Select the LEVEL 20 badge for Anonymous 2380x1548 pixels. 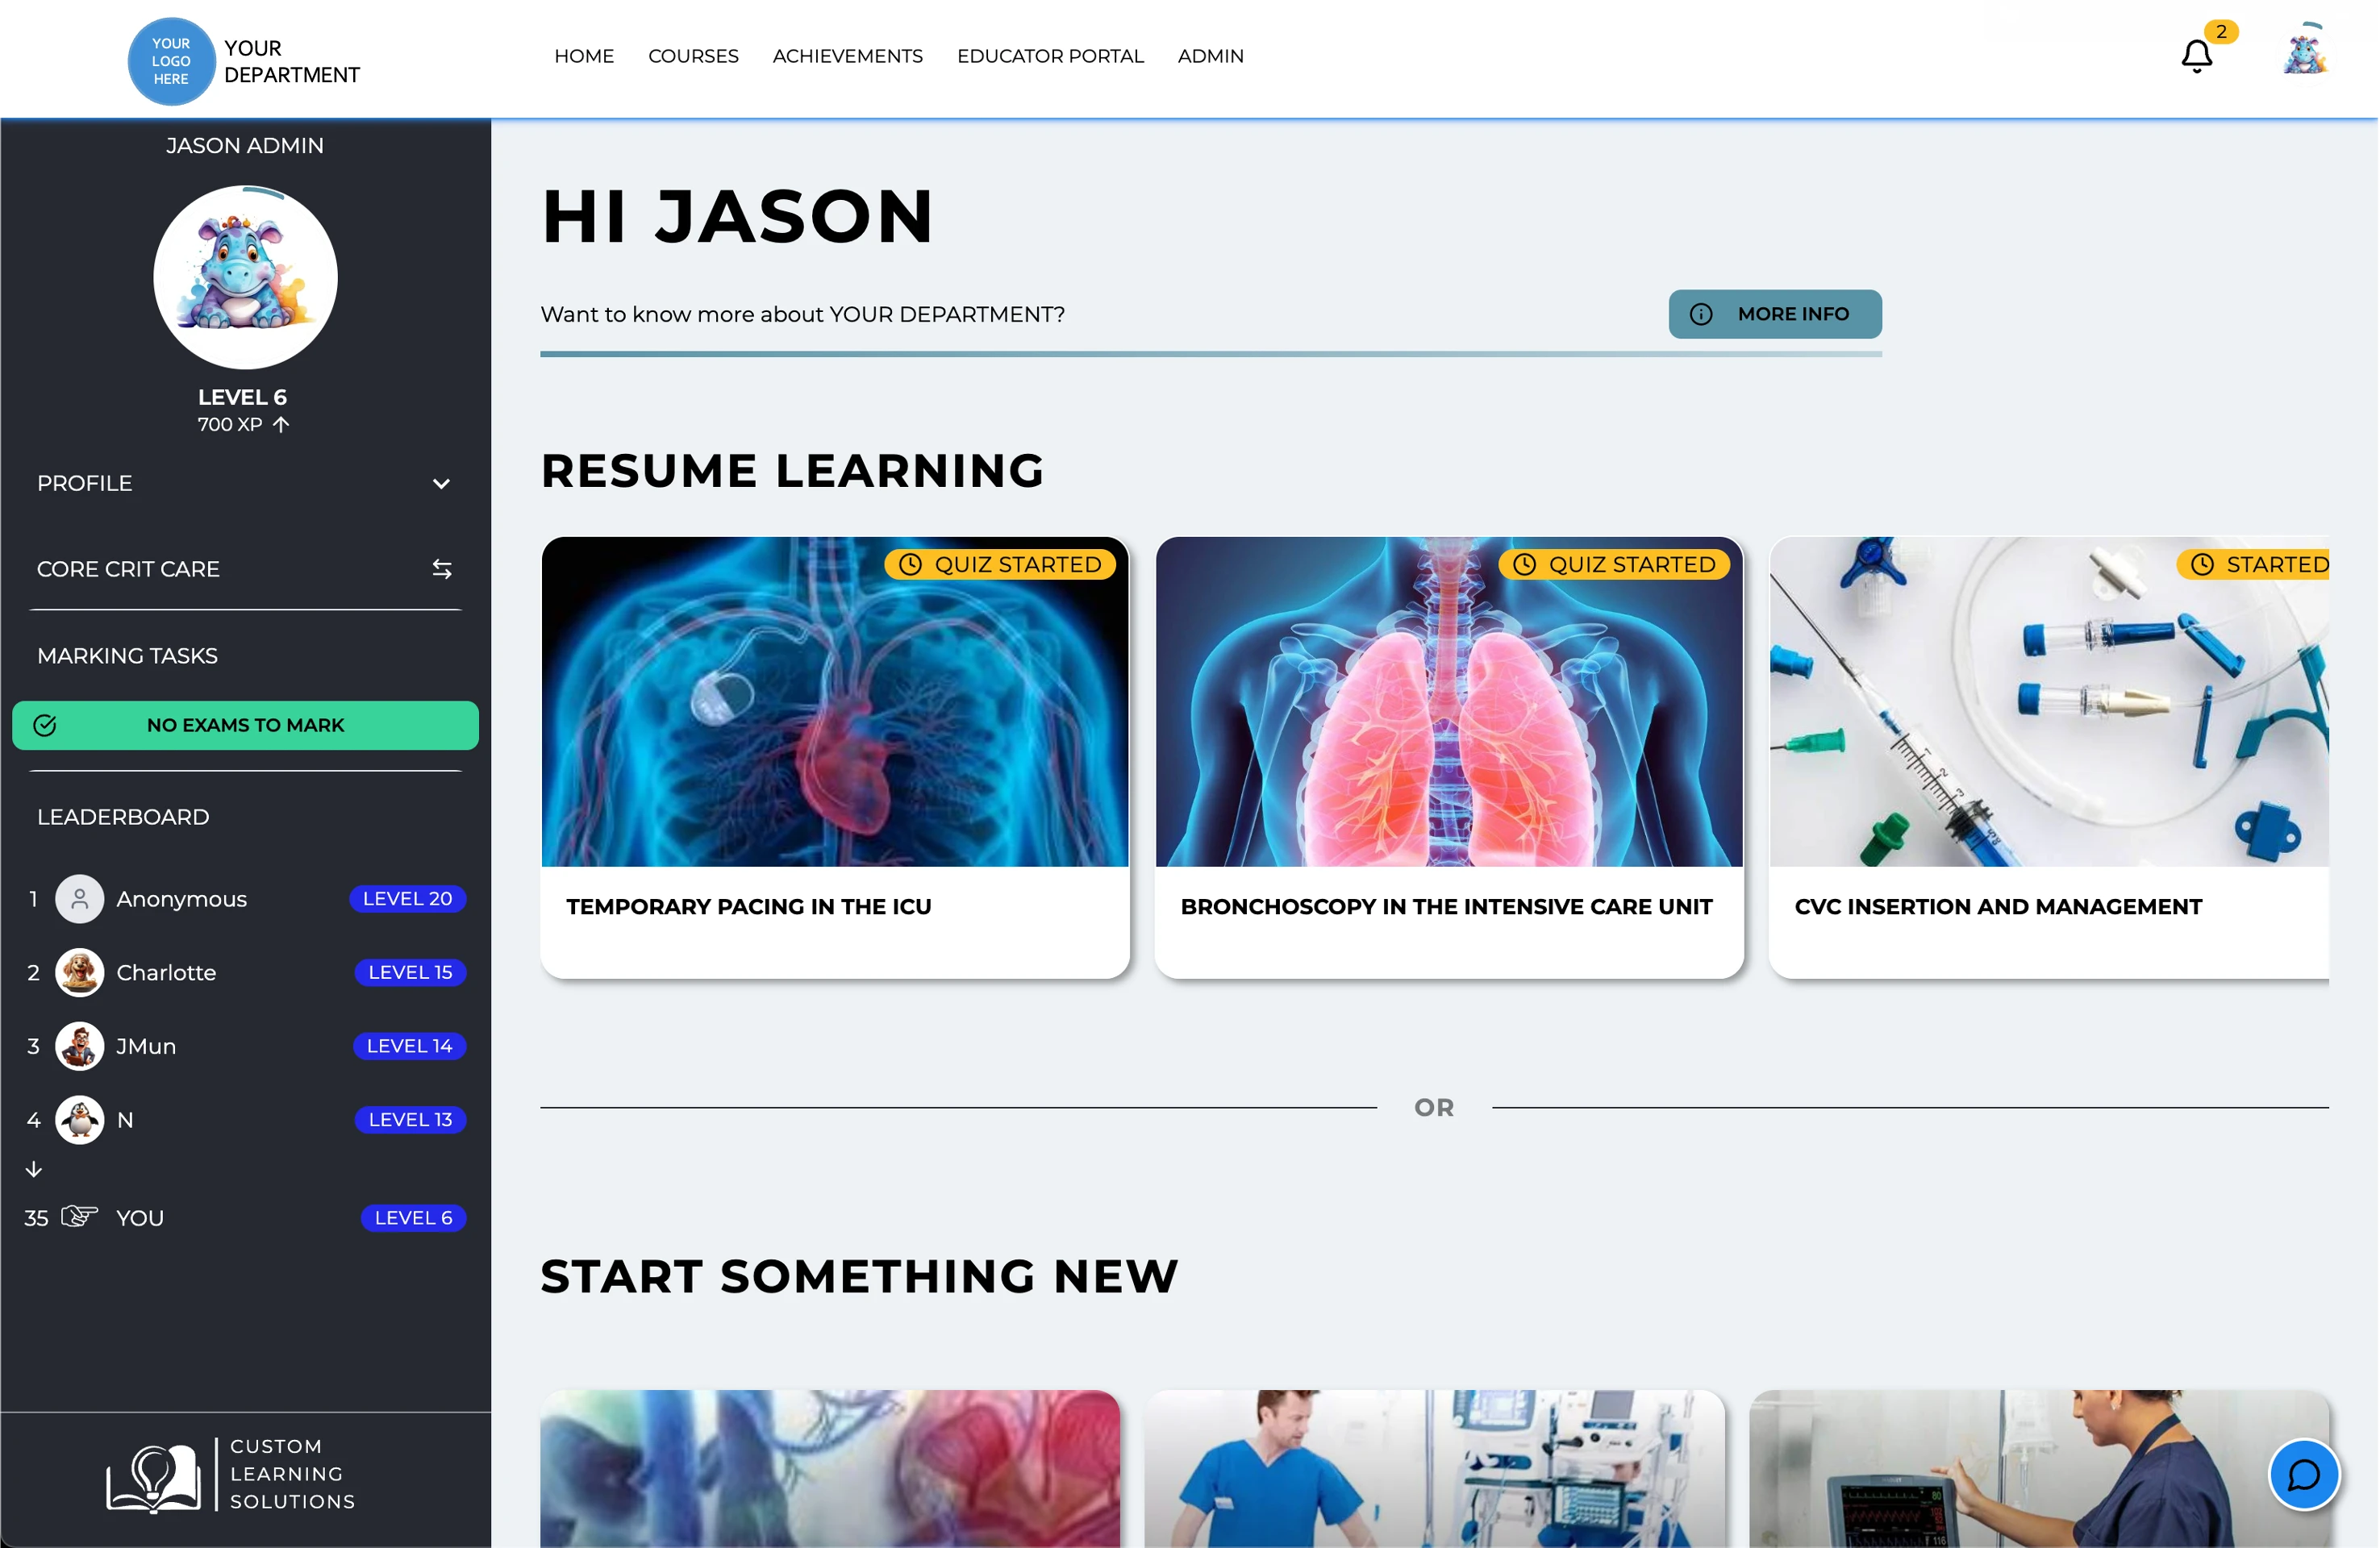point(407,899)
